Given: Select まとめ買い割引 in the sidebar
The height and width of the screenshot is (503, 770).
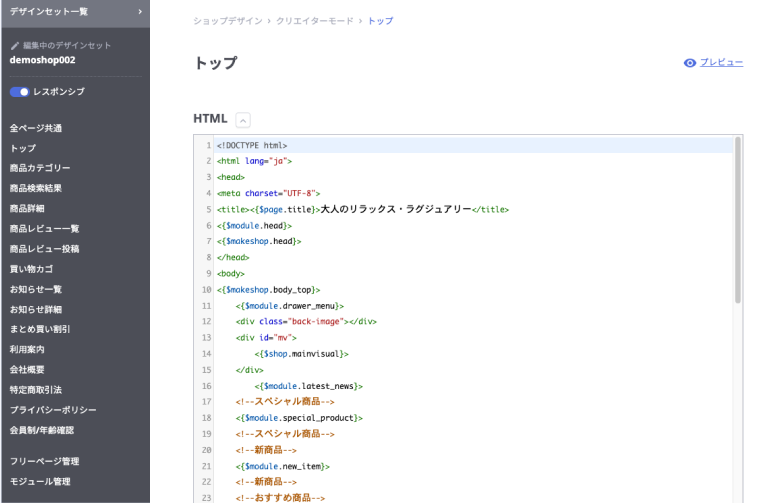Looking at the screenshot, I should click(x=40, y=329).
